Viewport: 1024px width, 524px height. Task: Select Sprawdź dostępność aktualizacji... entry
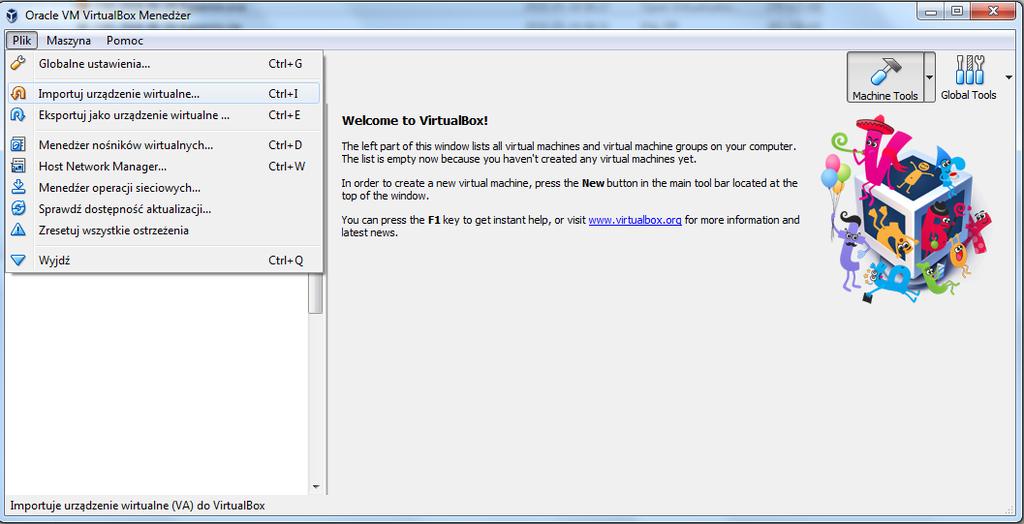(164, 209)
